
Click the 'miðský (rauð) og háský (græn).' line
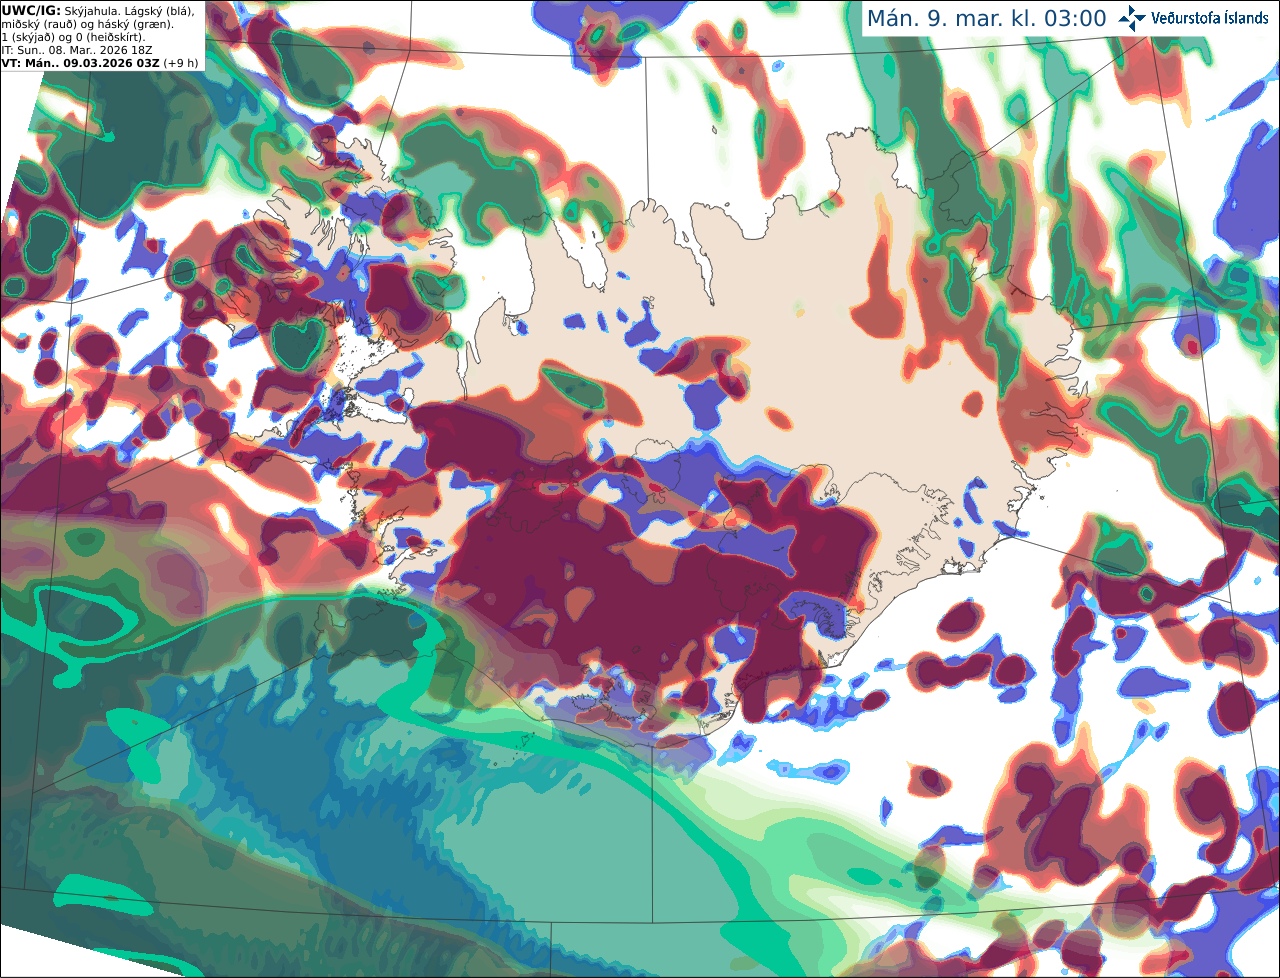[87, 23]
